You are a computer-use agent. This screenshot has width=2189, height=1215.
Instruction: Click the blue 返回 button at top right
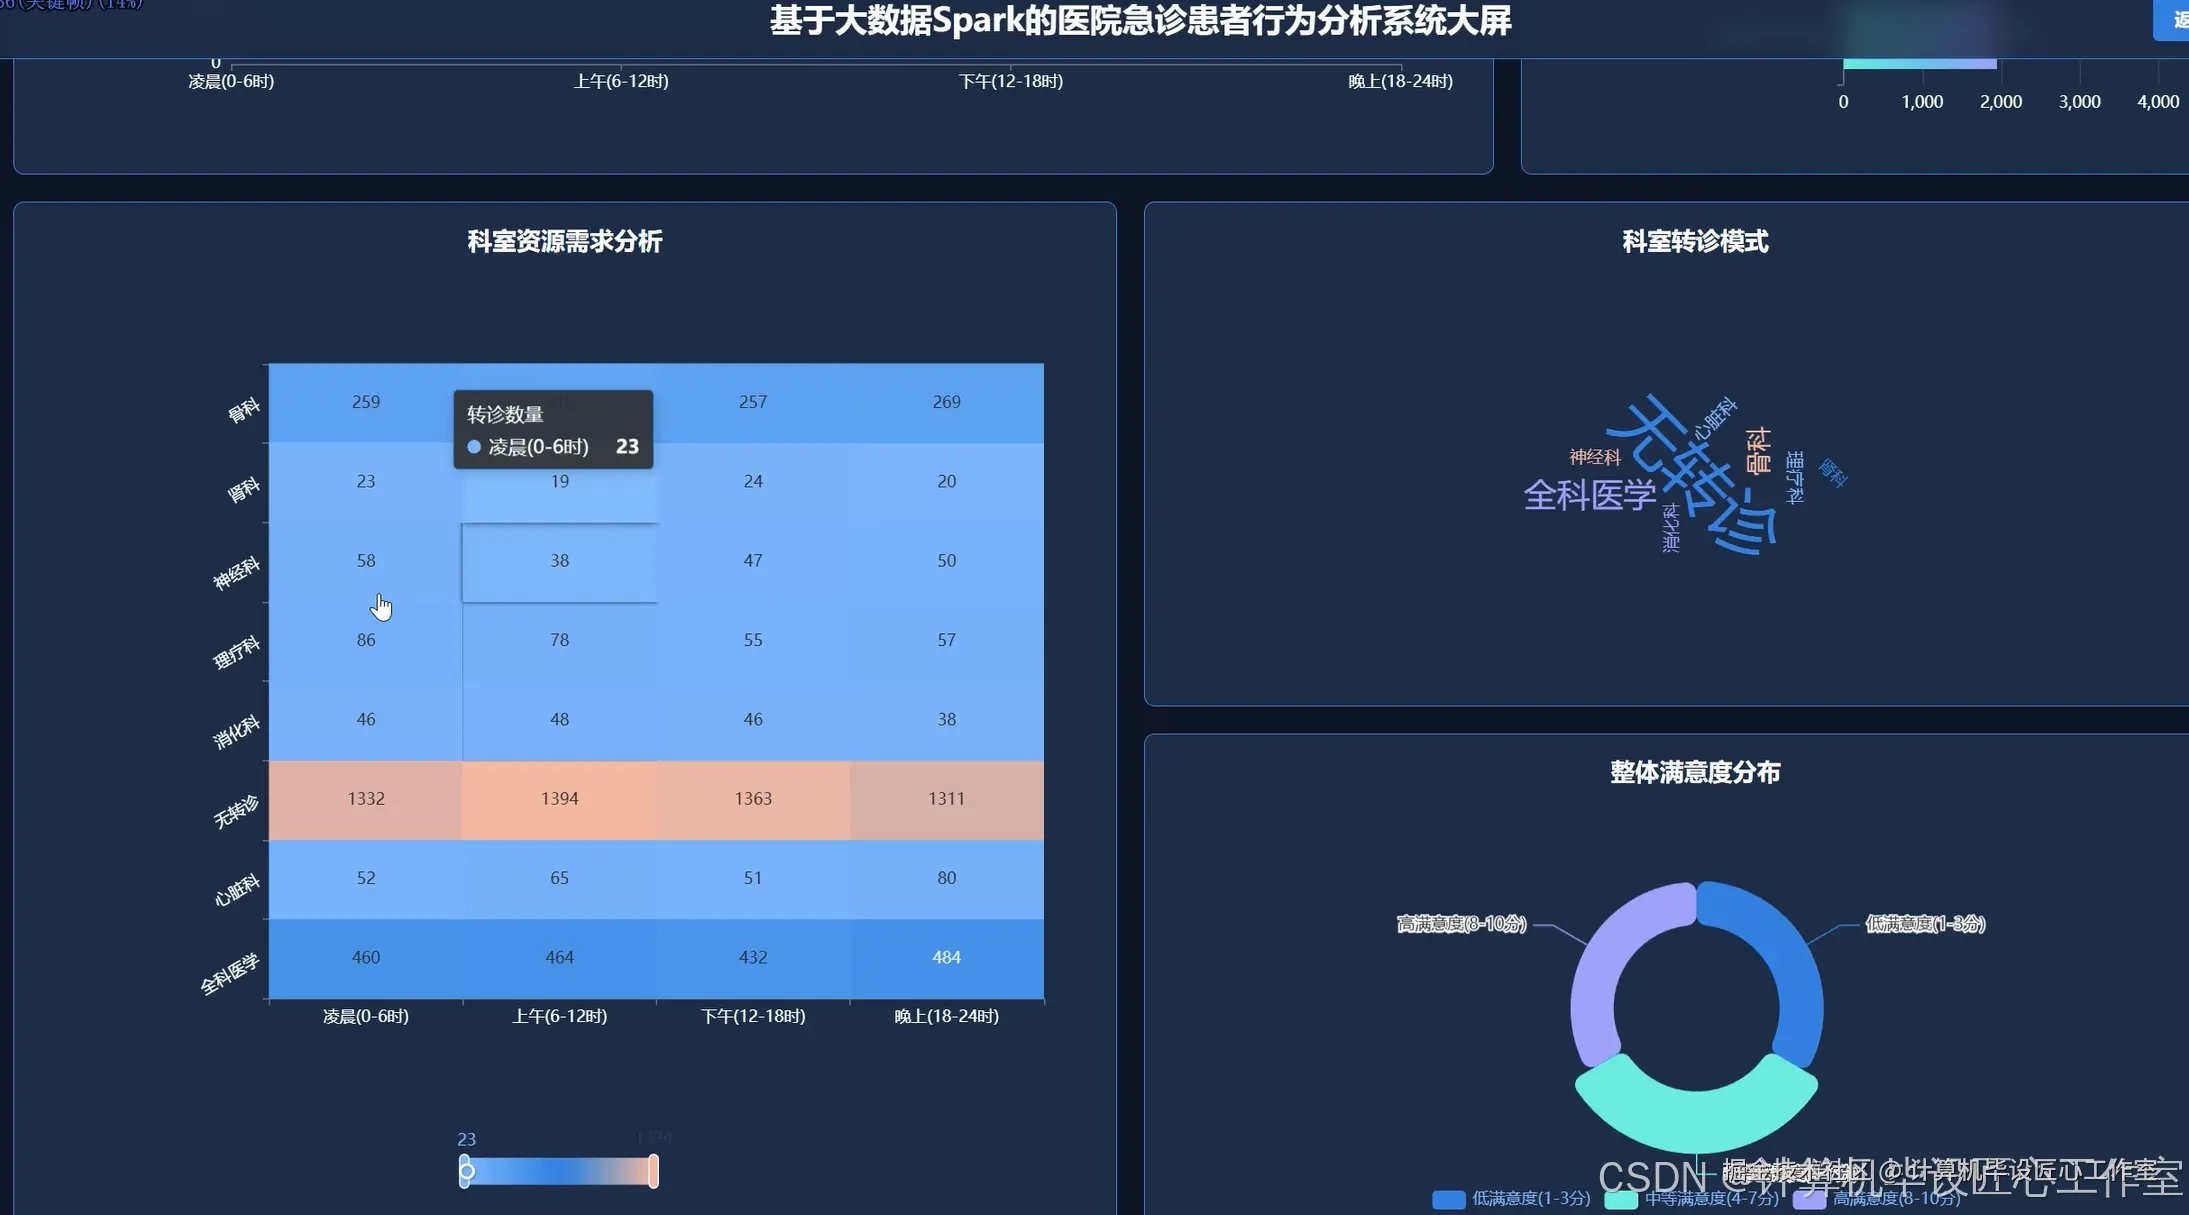2180,20
